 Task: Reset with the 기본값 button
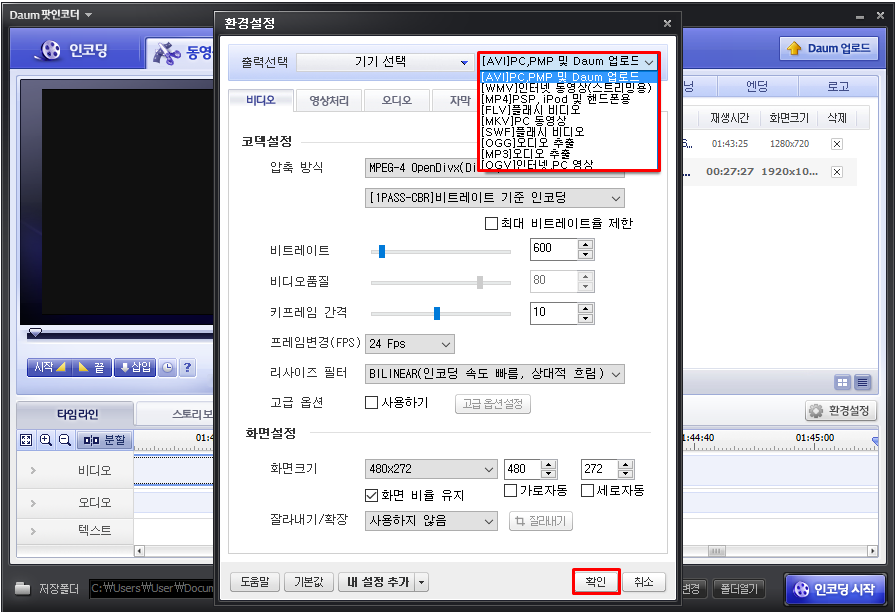click(x=309, y=582)
